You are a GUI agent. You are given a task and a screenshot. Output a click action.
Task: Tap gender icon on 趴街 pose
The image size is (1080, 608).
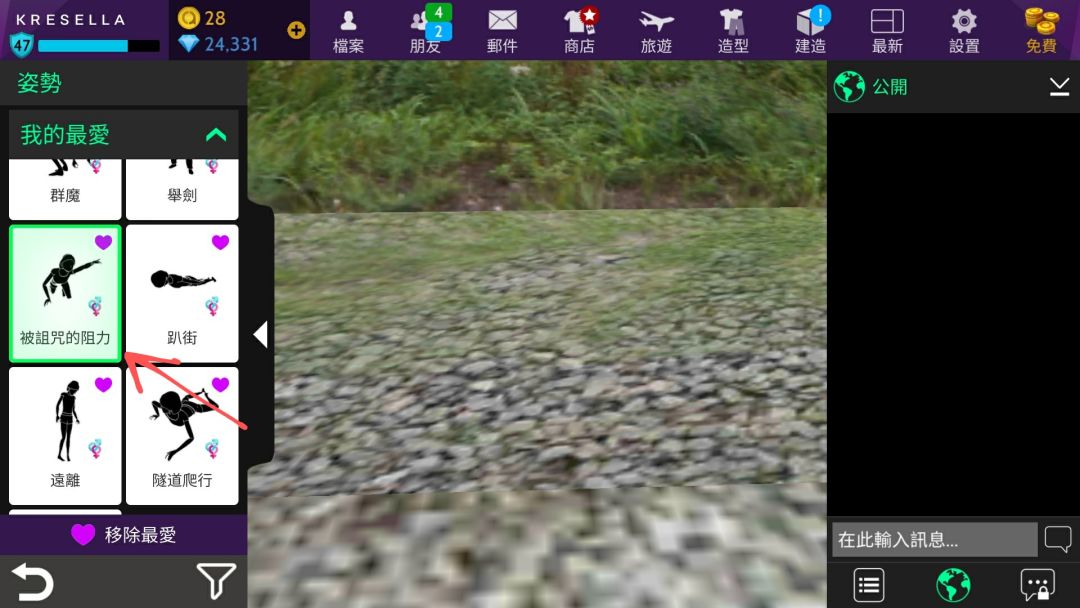pyautogui.click(x=212, y=306)
